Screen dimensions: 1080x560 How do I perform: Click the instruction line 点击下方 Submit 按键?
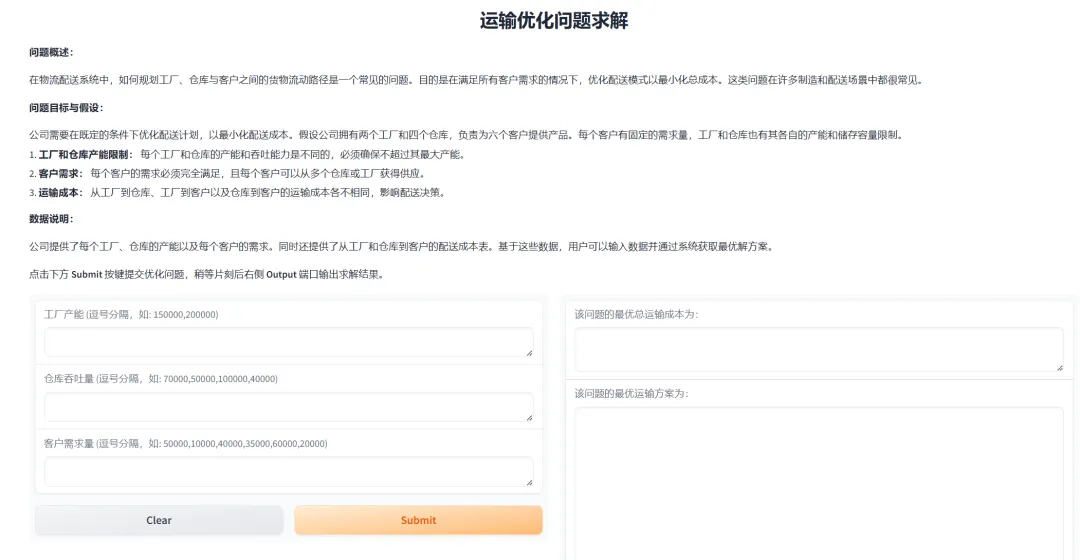207,274
